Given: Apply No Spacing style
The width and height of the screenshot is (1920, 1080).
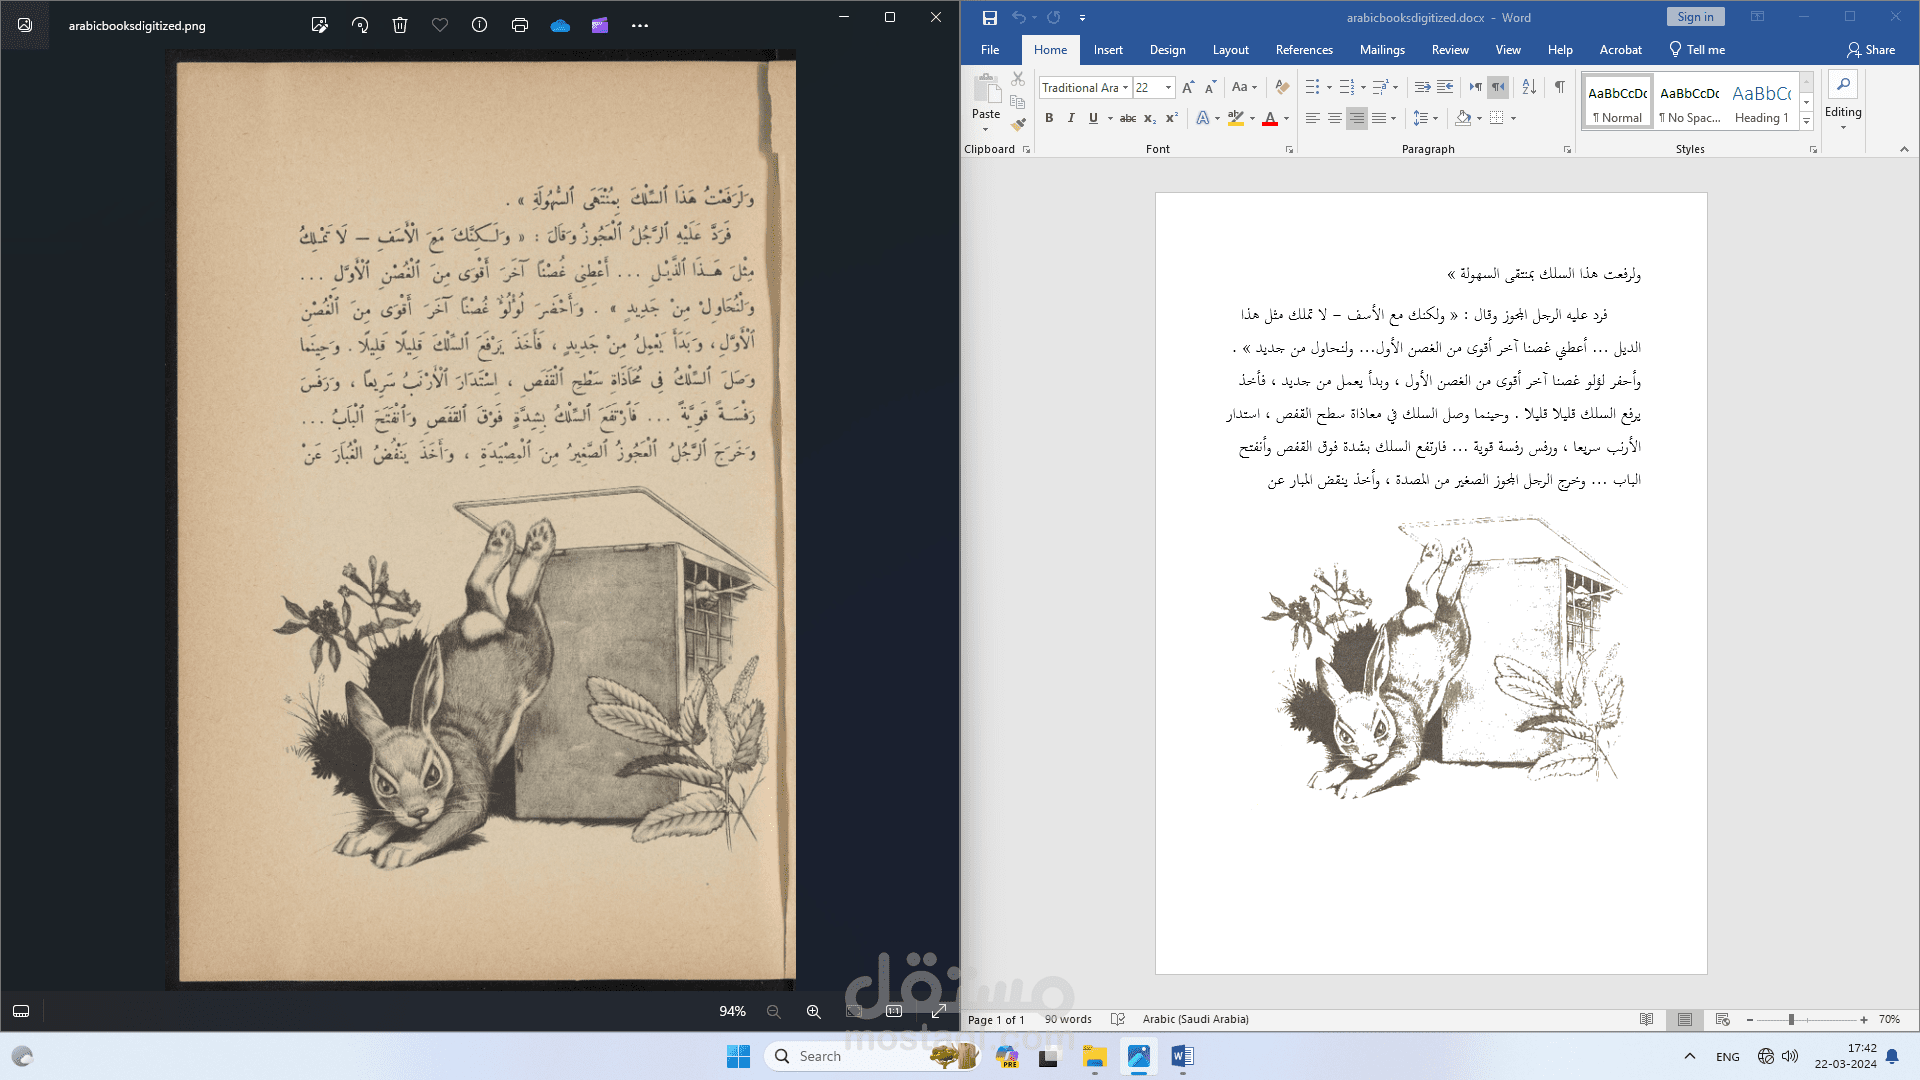Looking at the screenshot, I should (x=1690, y=102).
